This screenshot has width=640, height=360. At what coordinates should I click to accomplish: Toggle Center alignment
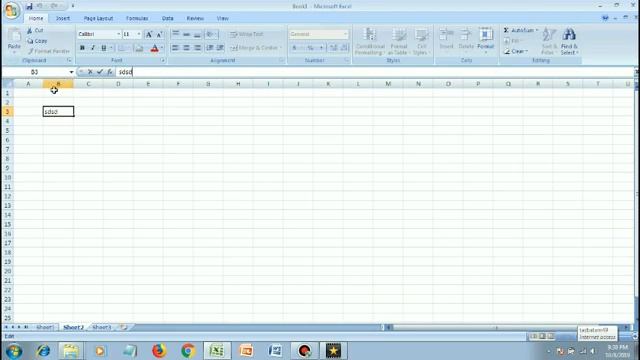[x=187, y=48]
